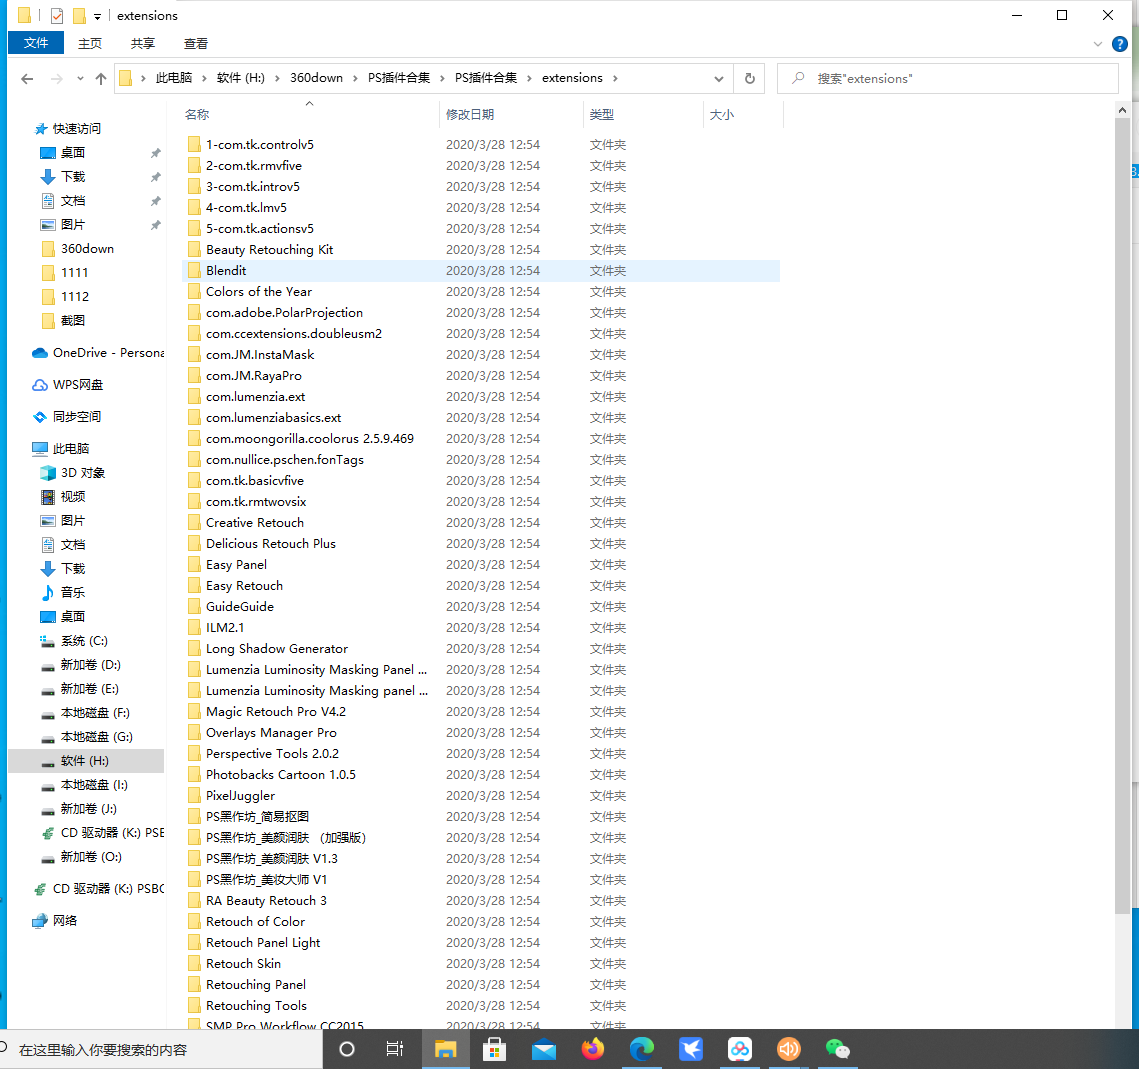Open the 文件 ribbon tab
This screenshot has height=1069, width=1139.
pos(36,43)
